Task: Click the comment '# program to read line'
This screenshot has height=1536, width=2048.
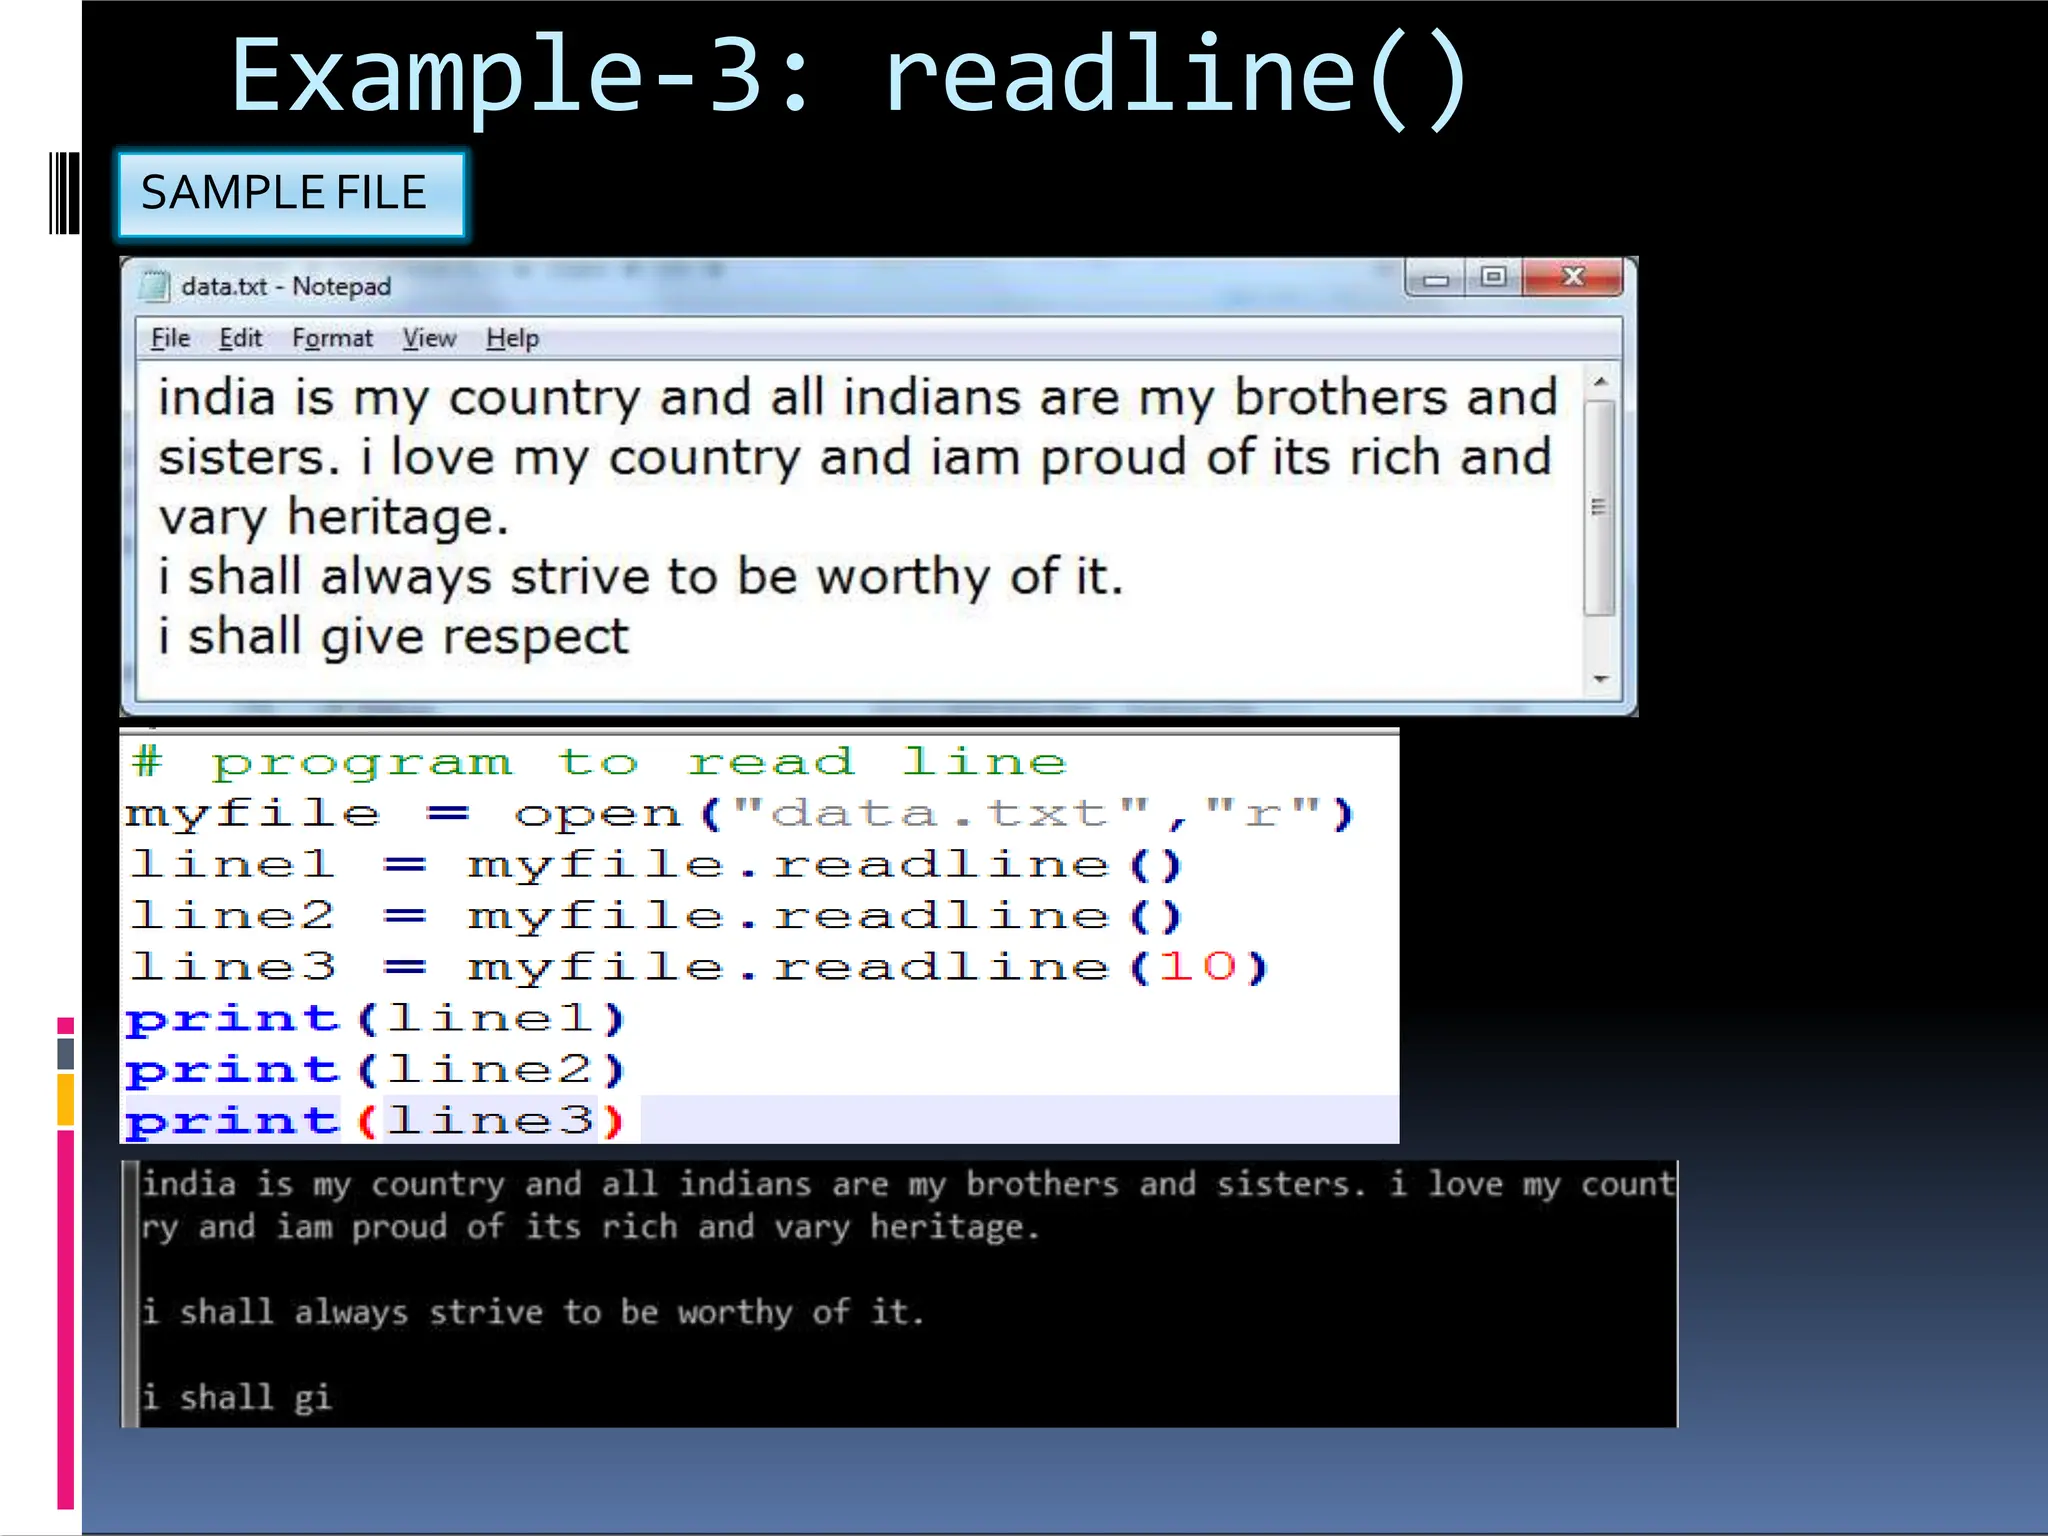Action: pos(599,763)
